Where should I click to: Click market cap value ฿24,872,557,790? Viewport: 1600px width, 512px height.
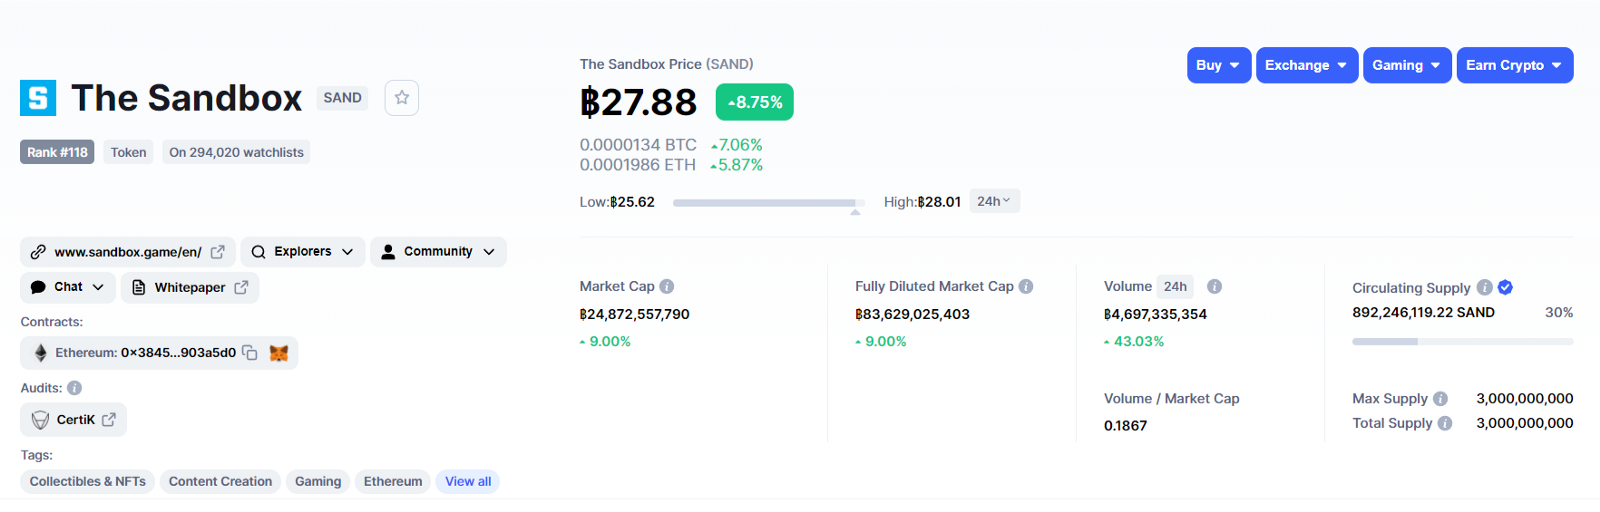[x=635, y=314]
